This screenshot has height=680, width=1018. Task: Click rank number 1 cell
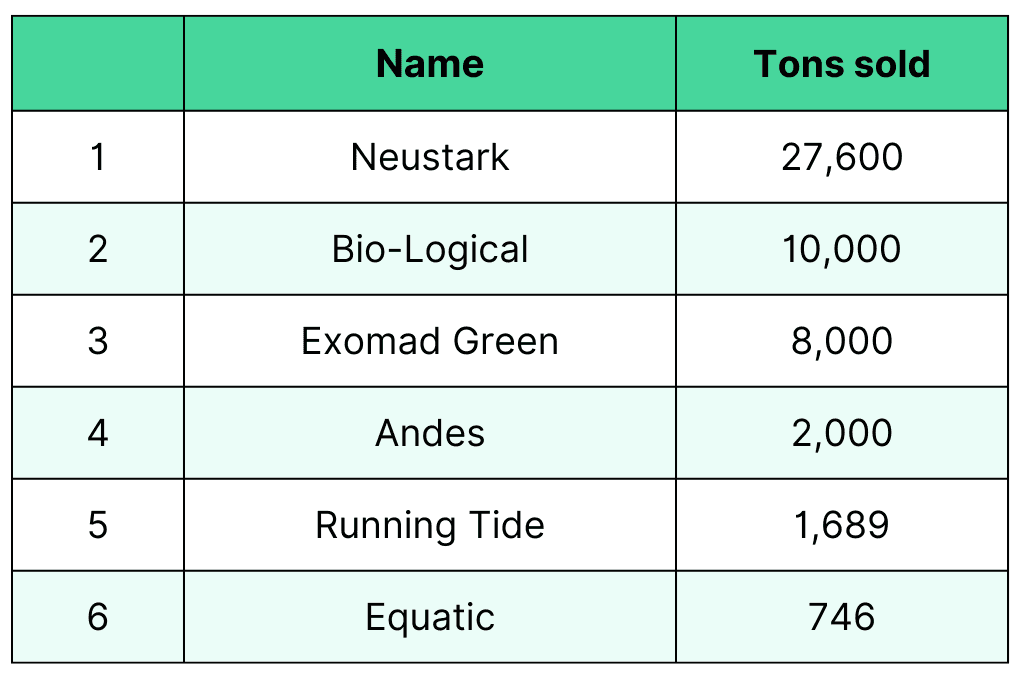pyautogui.click(x=98, y=157)
